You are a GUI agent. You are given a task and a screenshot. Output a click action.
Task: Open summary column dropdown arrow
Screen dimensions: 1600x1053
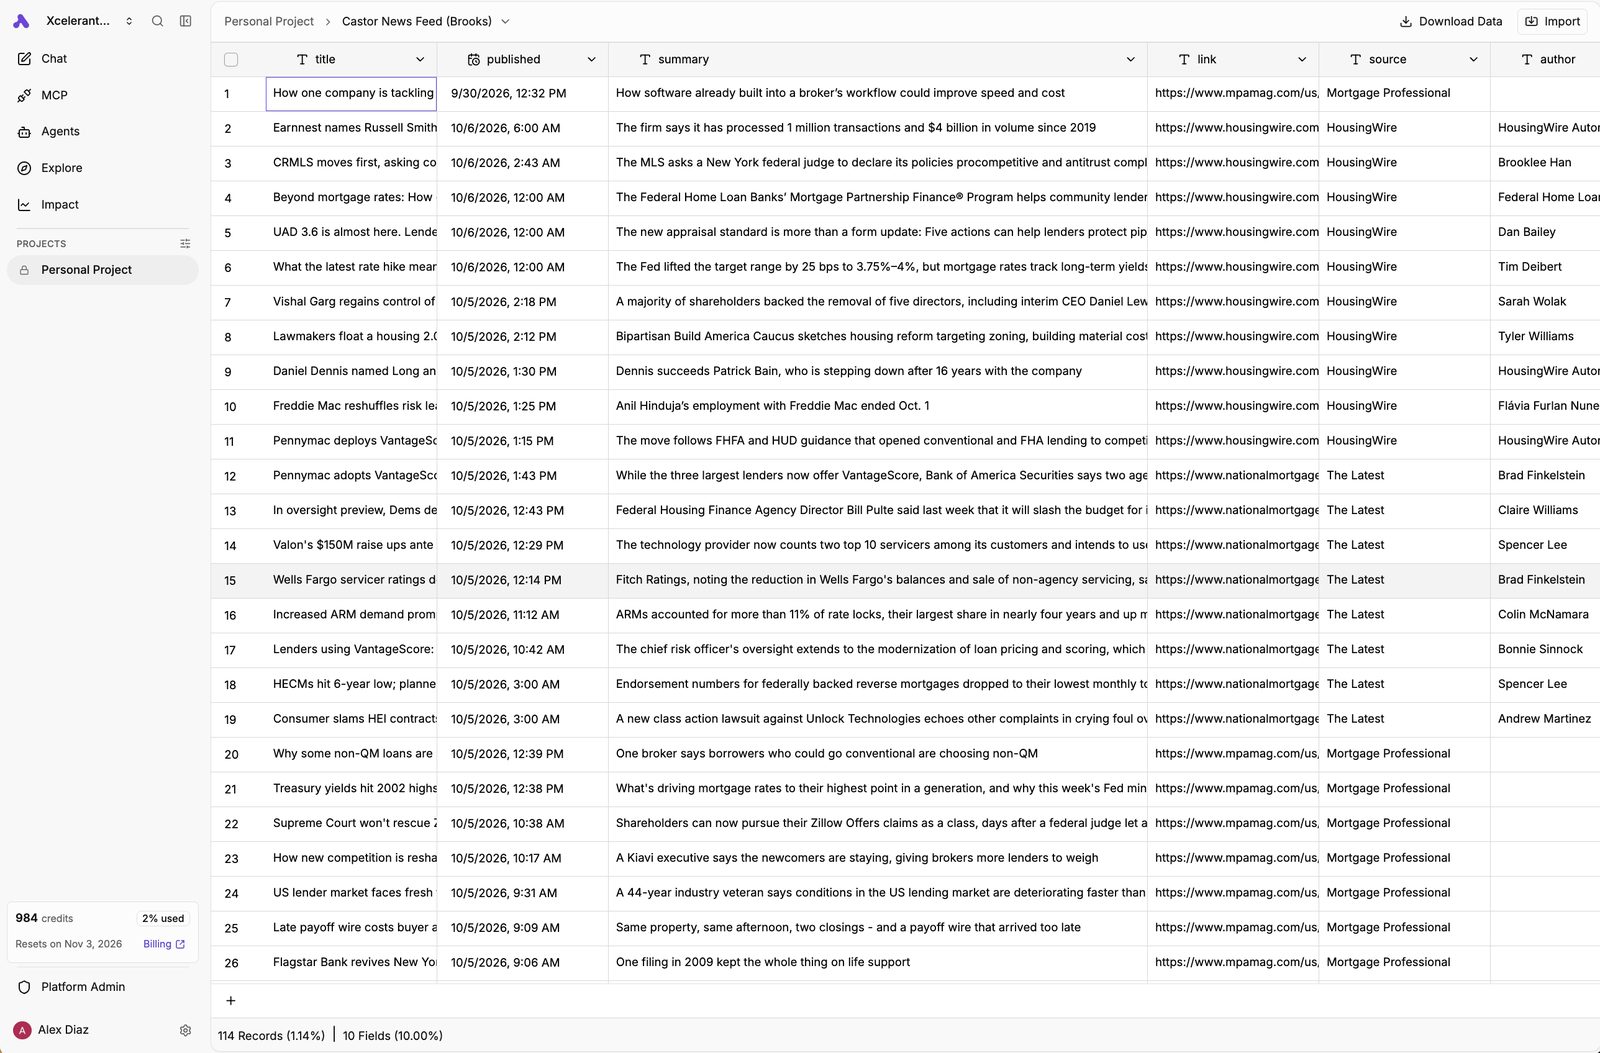(x=1130, y=60)
